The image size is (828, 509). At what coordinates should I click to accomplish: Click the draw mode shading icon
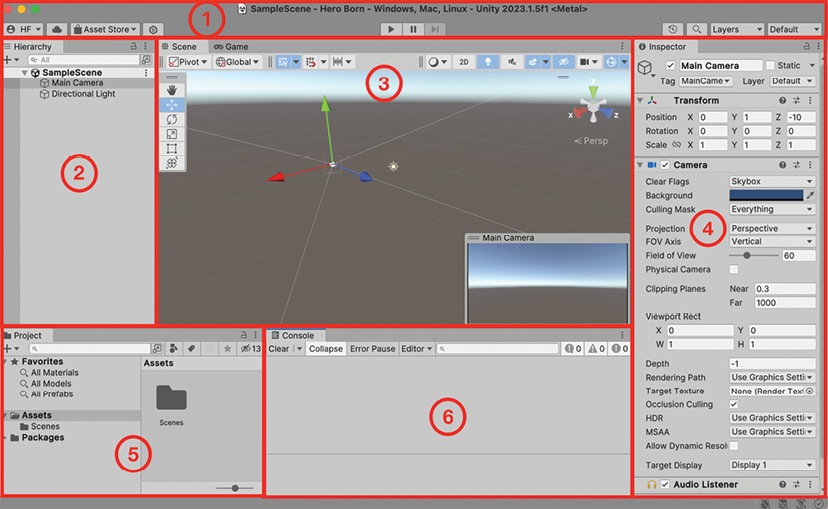(x=434, y=62)
